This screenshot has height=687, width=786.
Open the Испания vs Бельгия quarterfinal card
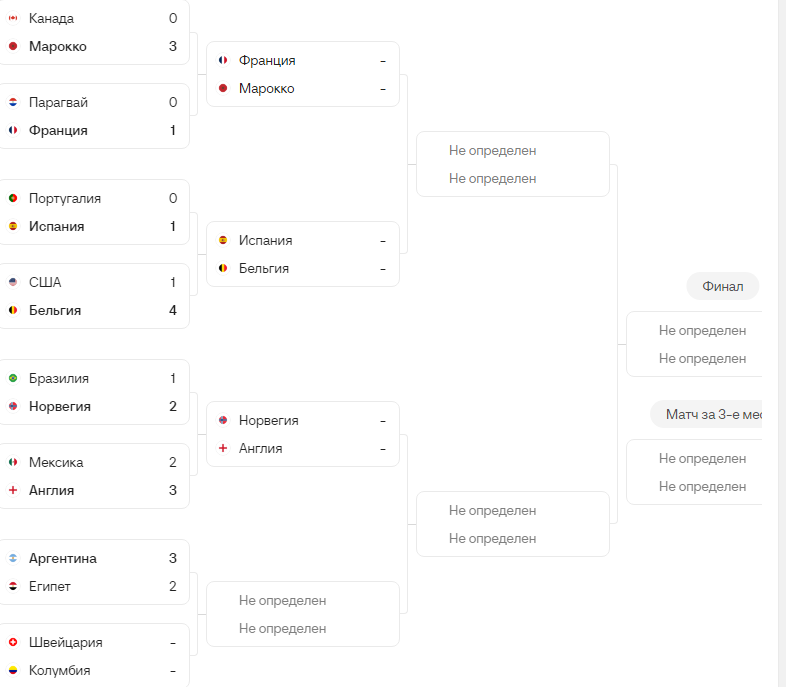303,254
